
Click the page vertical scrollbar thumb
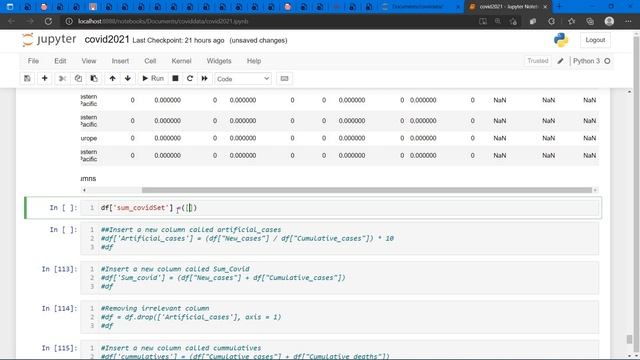coord(629,339)
